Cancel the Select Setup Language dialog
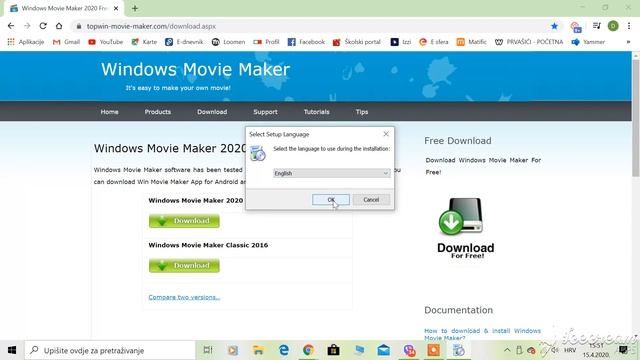Viewport: 640px width, 360px height. (371, 200)
